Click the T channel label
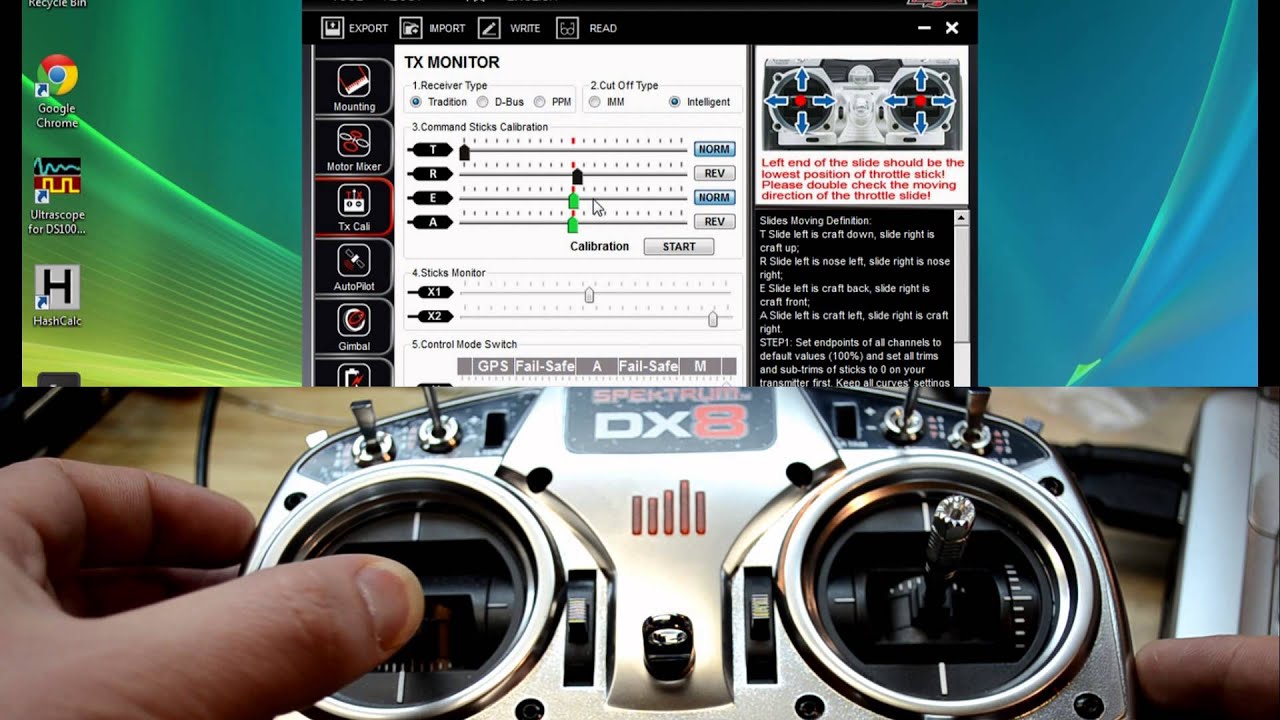The width and height of the screenshot is (1280, 720). coord(432,149)
